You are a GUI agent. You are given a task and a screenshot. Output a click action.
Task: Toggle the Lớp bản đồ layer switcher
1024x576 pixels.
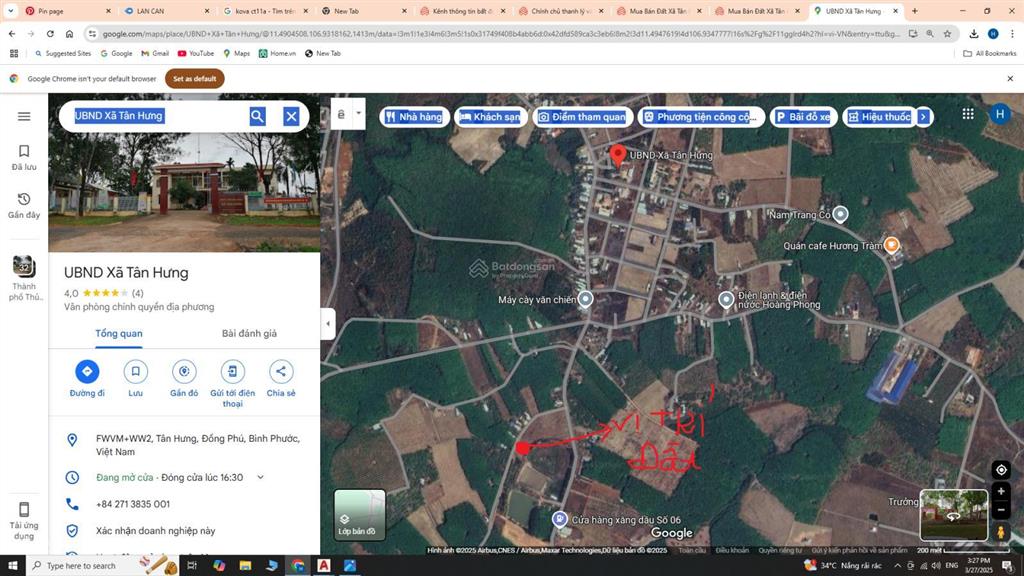[x=359, y=514]
